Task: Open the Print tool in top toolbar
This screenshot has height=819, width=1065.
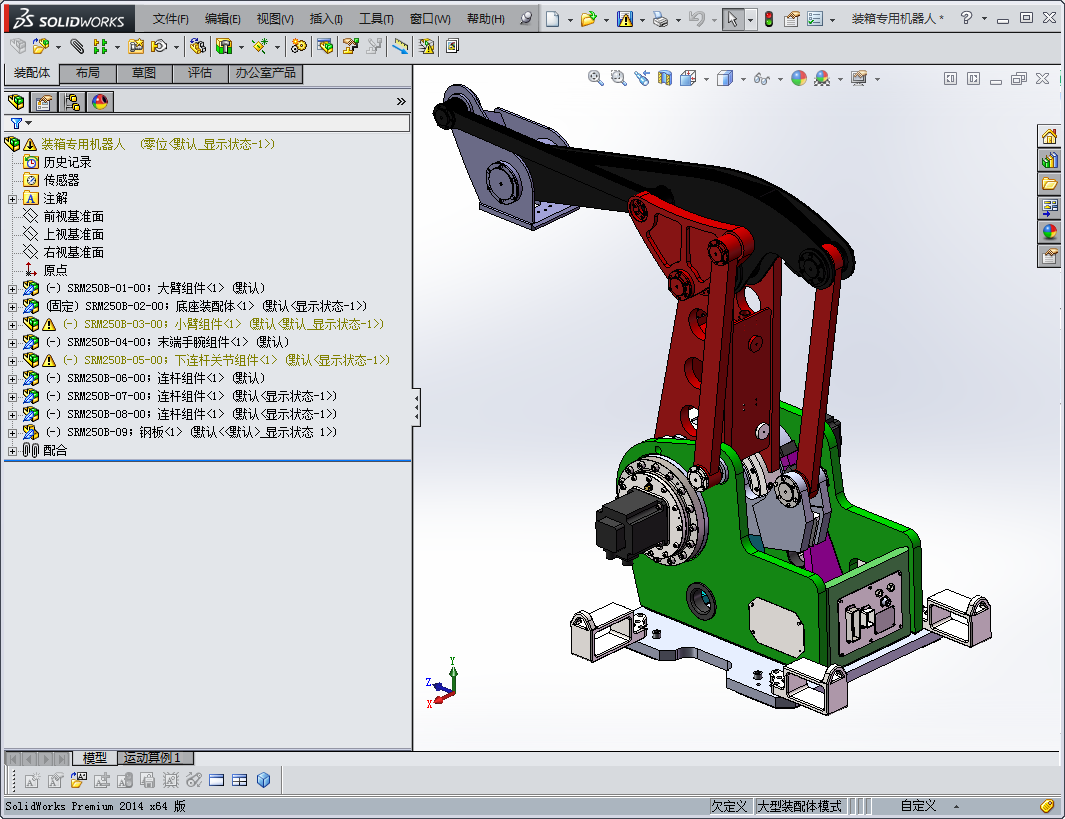Action: tap(659, 19)
